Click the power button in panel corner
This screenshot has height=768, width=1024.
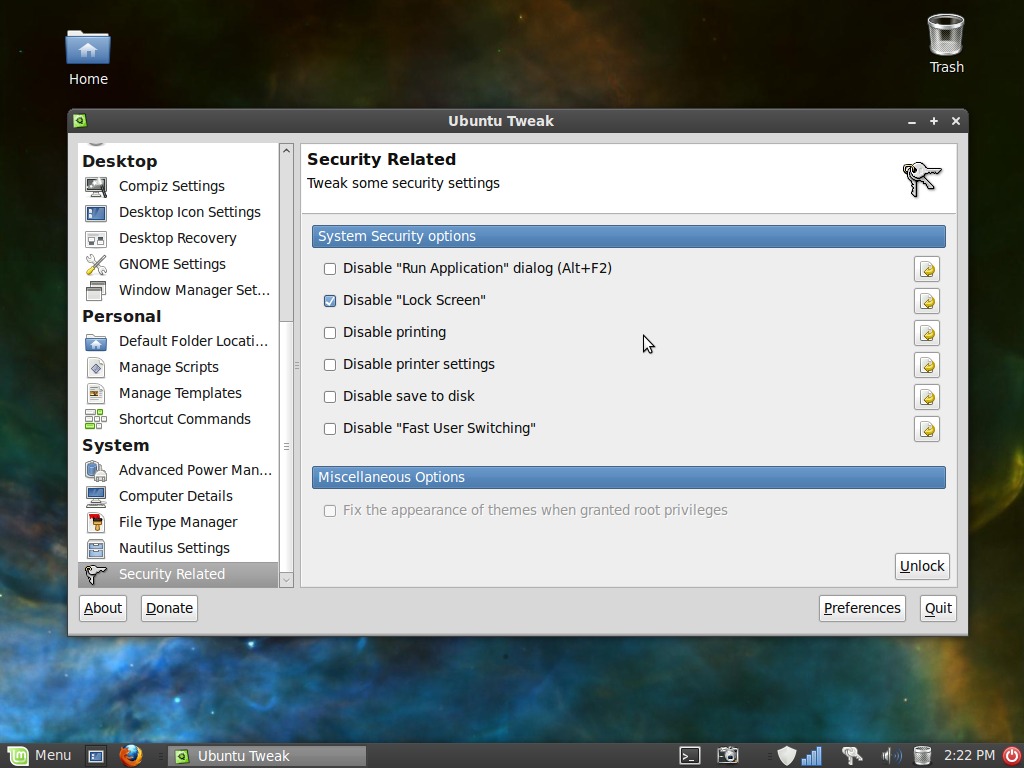pos(1012,756)
